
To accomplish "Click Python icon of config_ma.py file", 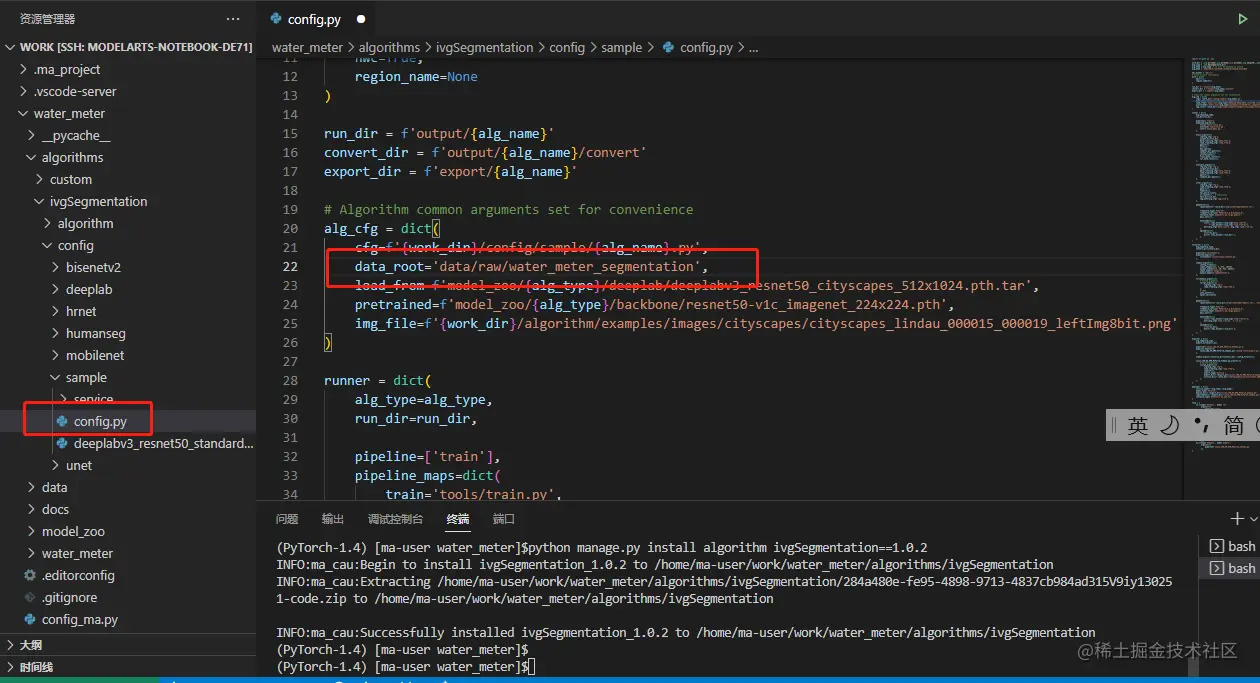I will tap(30, 620).
